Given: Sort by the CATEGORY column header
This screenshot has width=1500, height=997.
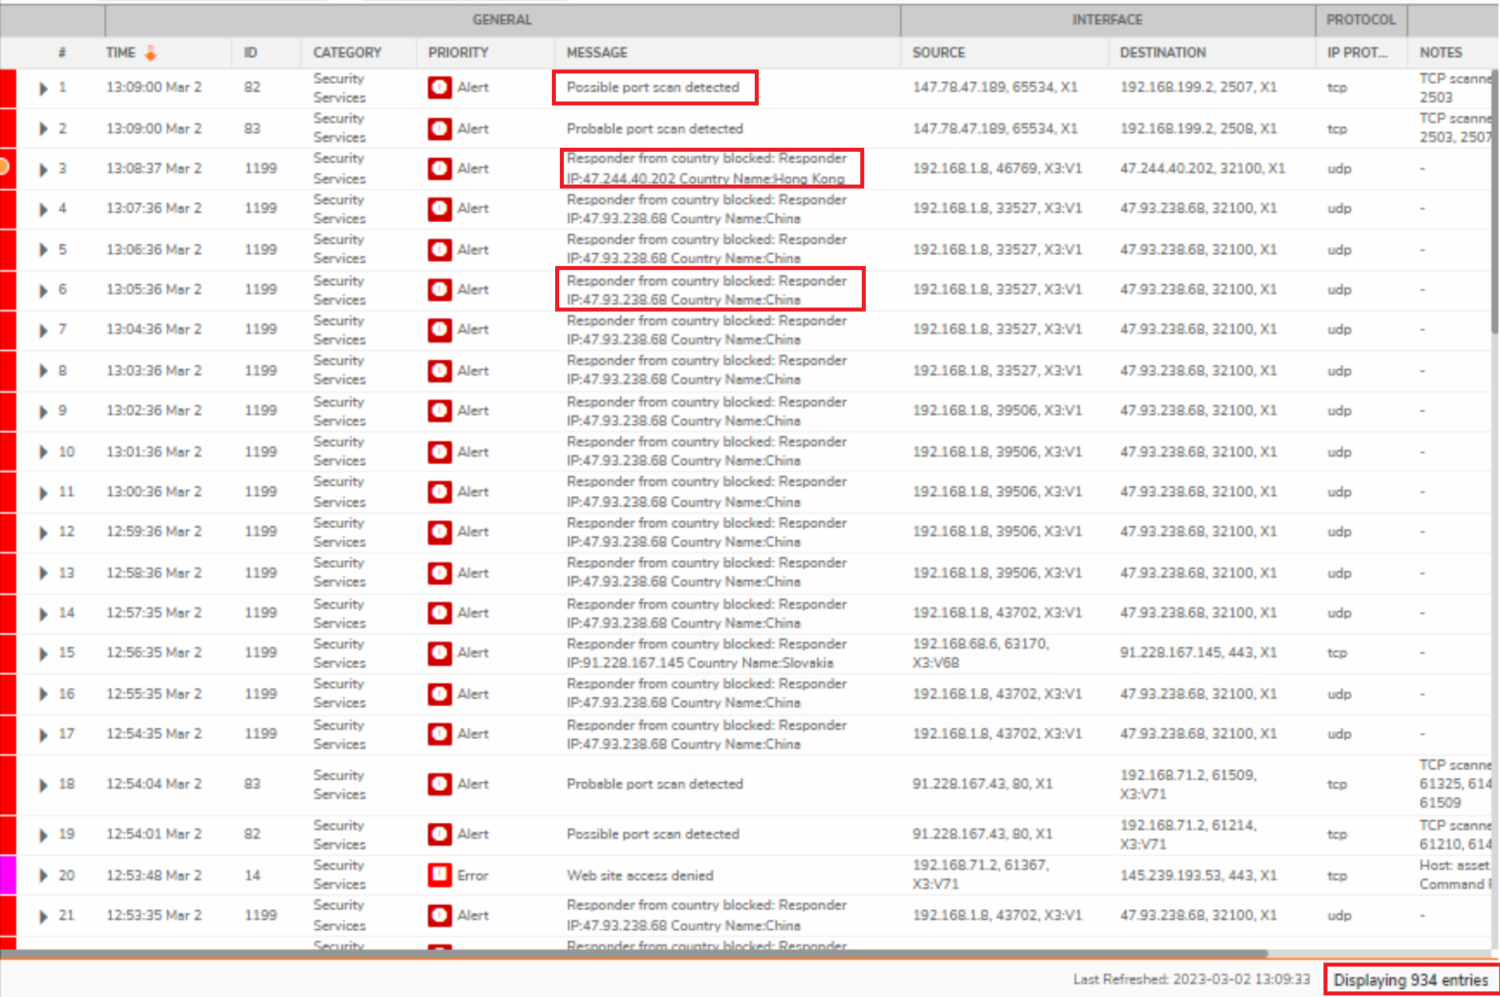Looking at the screenshot, I should click(347, 53).
